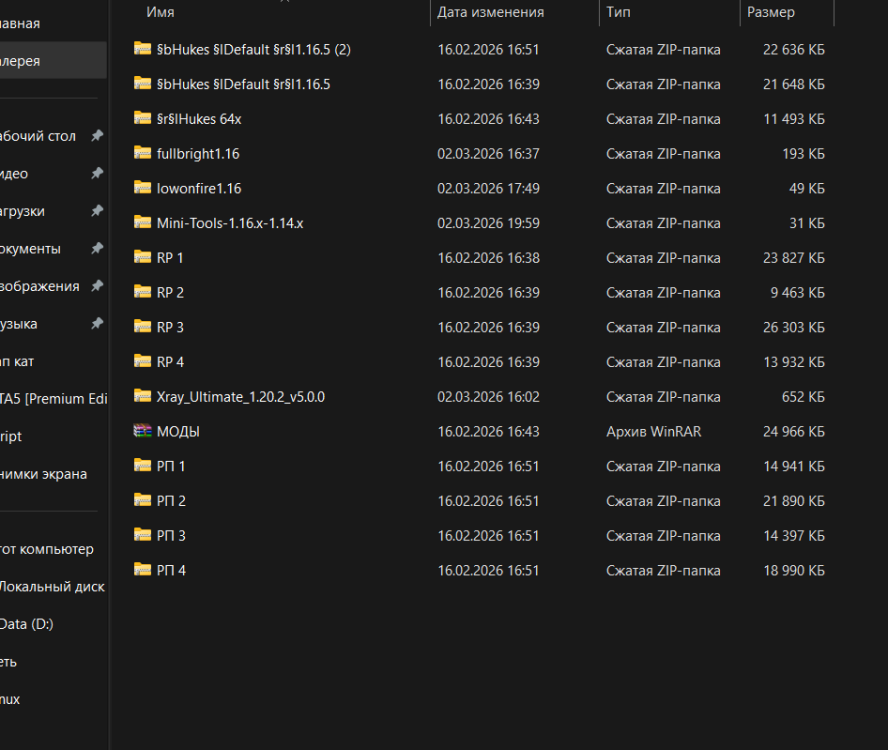Go to Загрузки folder in sidebar

coord(22,211)
